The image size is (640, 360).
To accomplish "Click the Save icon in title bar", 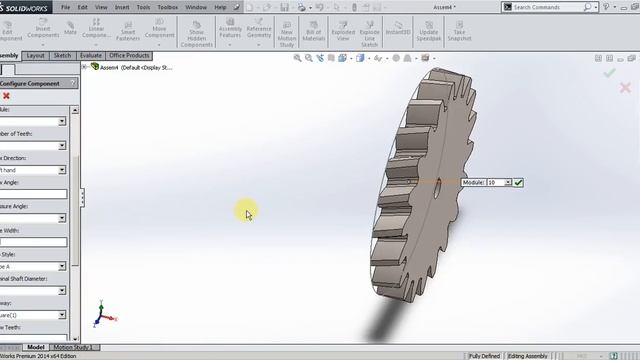I will click(284, 7).
